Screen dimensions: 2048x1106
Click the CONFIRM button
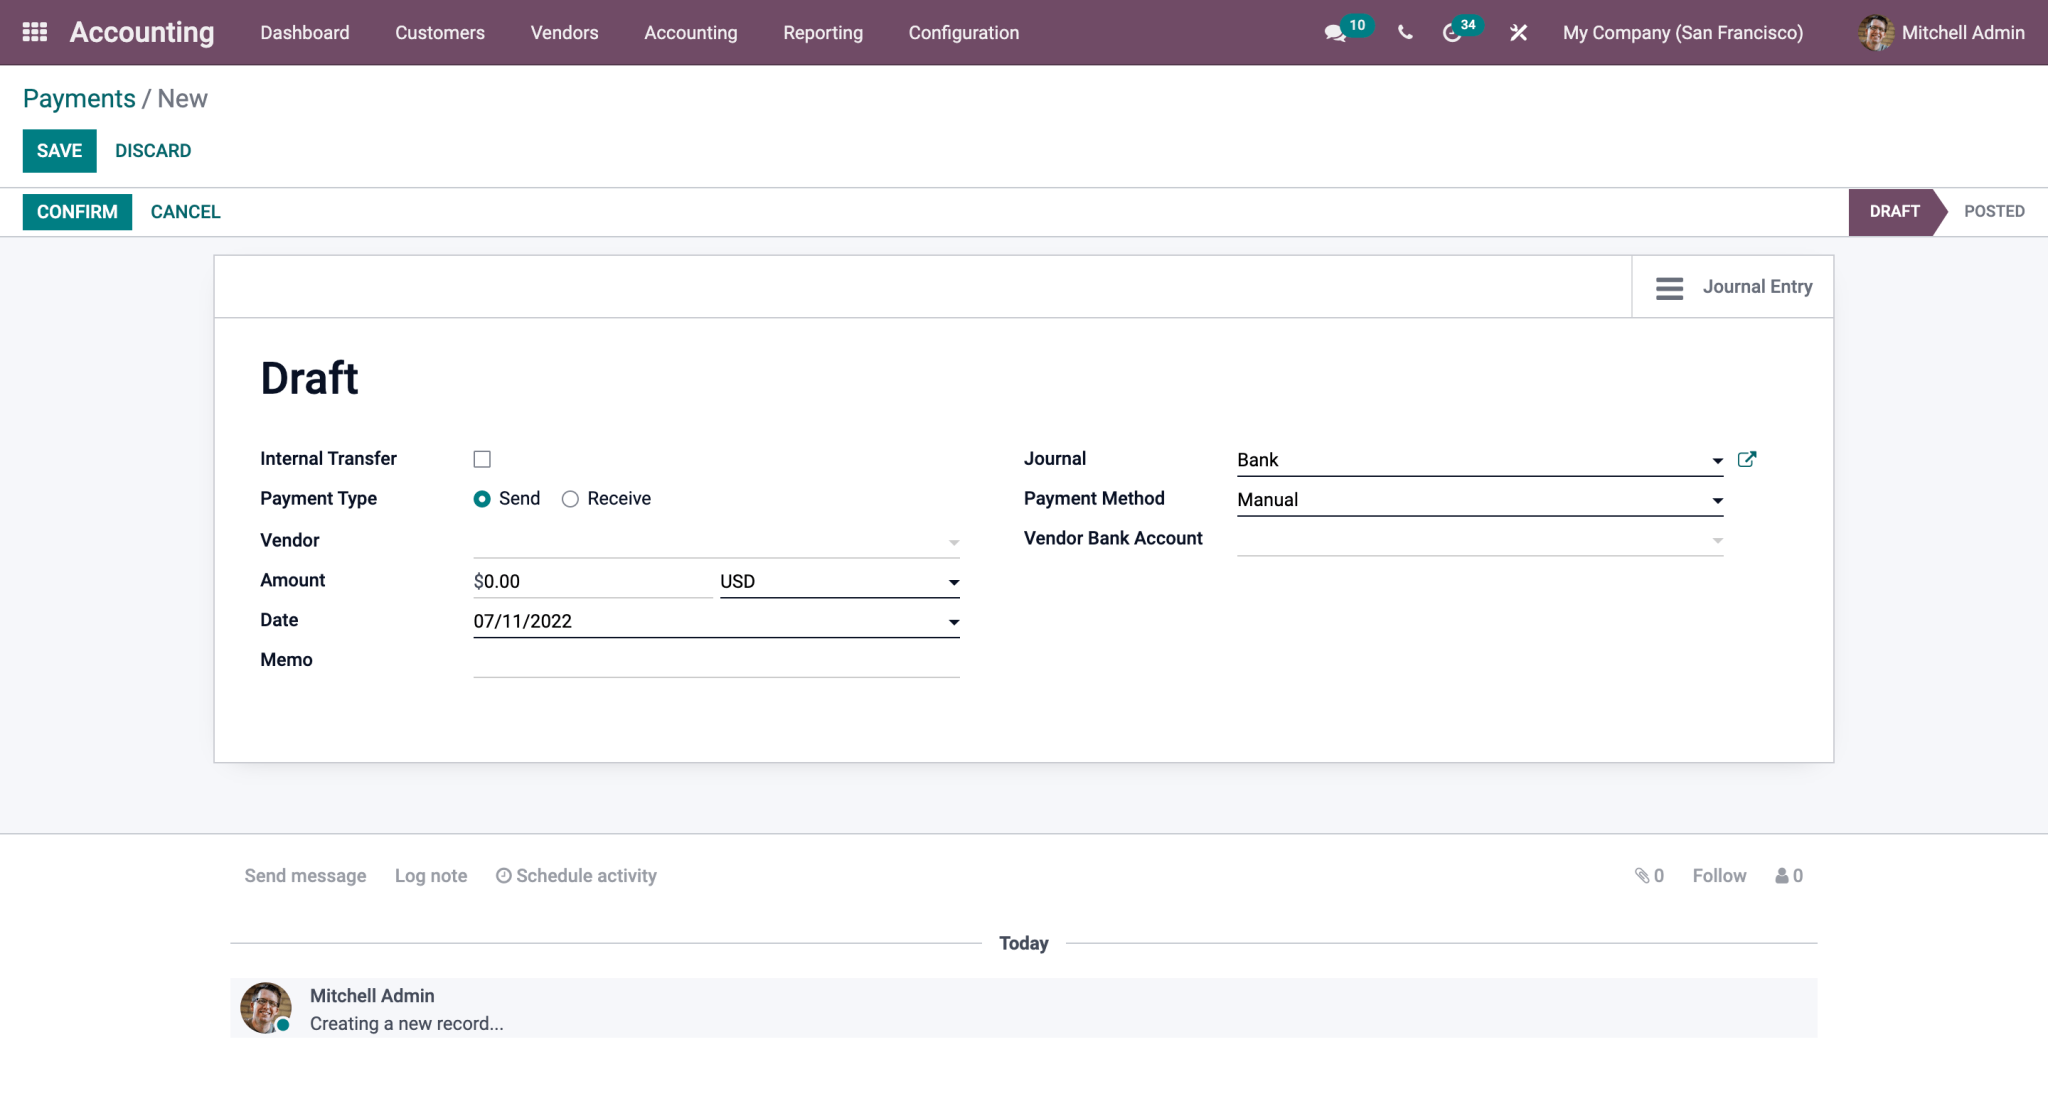[x=76, y=211]
